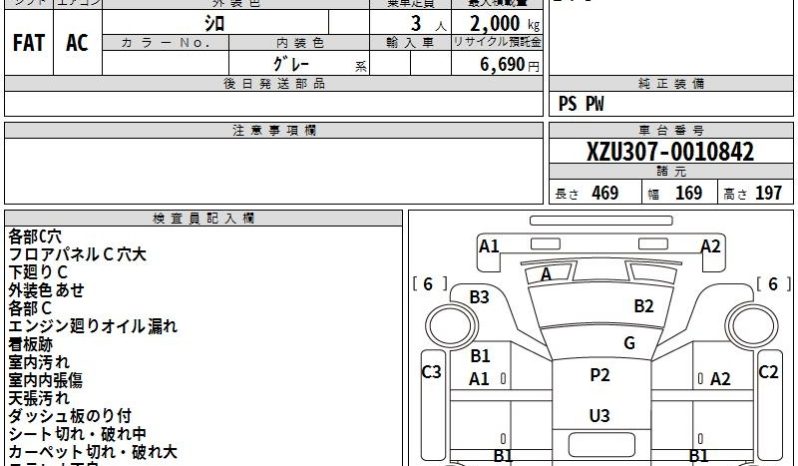Click inspector note 室内内張傷

point(45,380)
